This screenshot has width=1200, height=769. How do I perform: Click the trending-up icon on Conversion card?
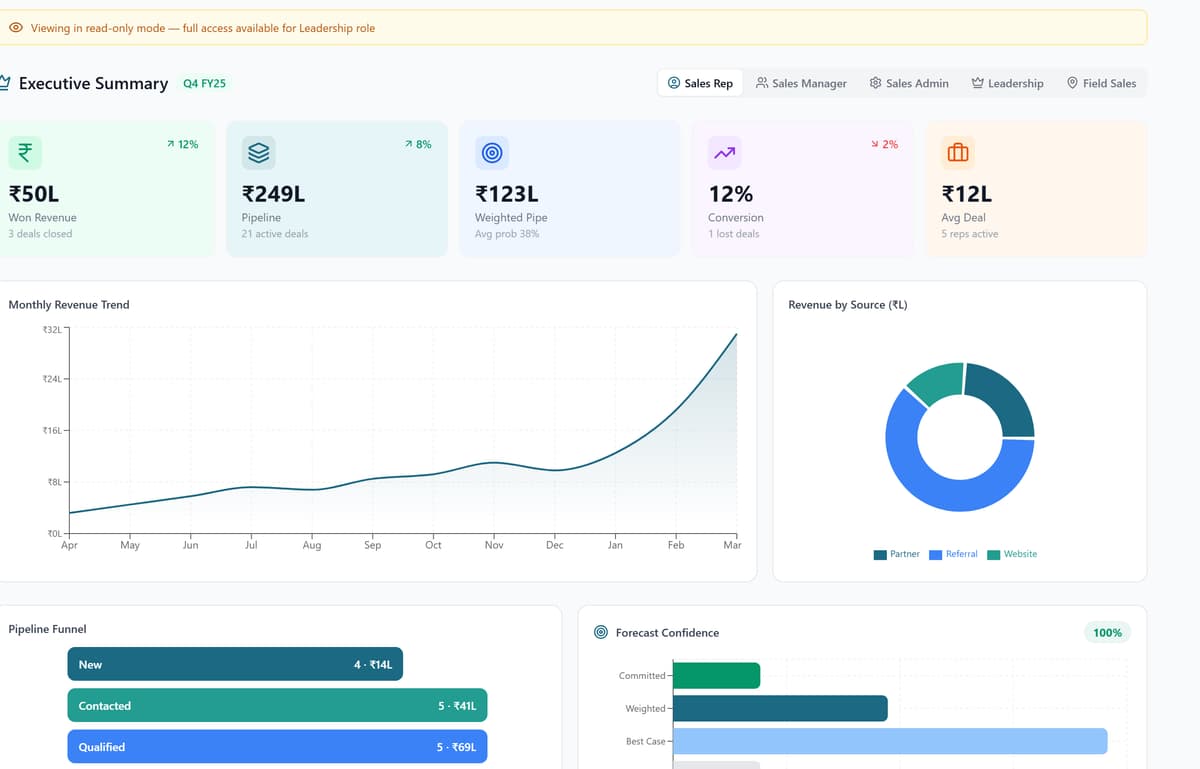click(725, 153)
